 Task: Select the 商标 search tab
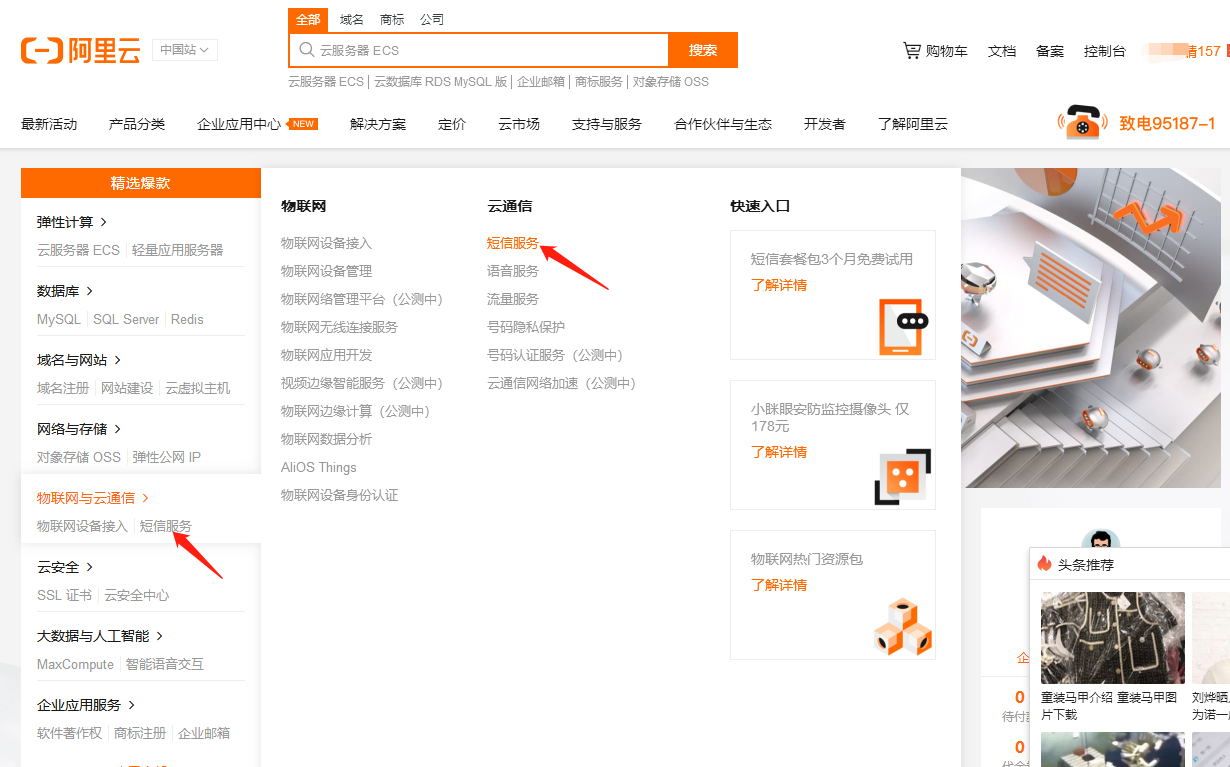(x=392, y=20)
